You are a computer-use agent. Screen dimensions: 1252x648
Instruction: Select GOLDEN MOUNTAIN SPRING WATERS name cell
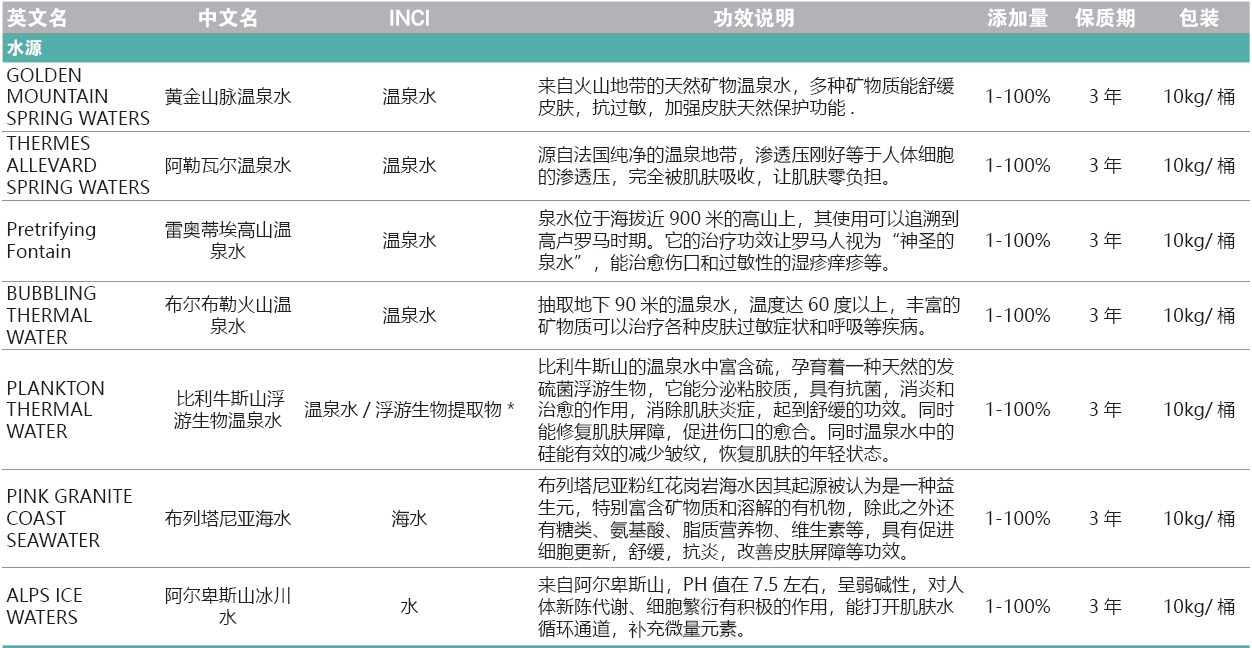coord(78,97)
